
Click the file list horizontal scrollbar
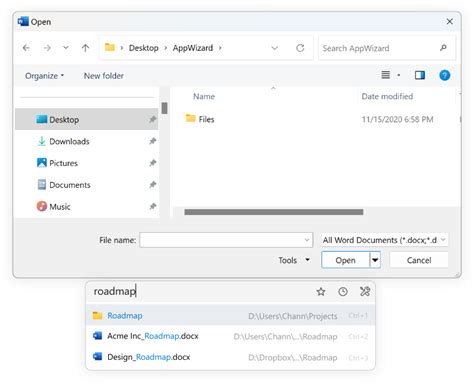274,212
